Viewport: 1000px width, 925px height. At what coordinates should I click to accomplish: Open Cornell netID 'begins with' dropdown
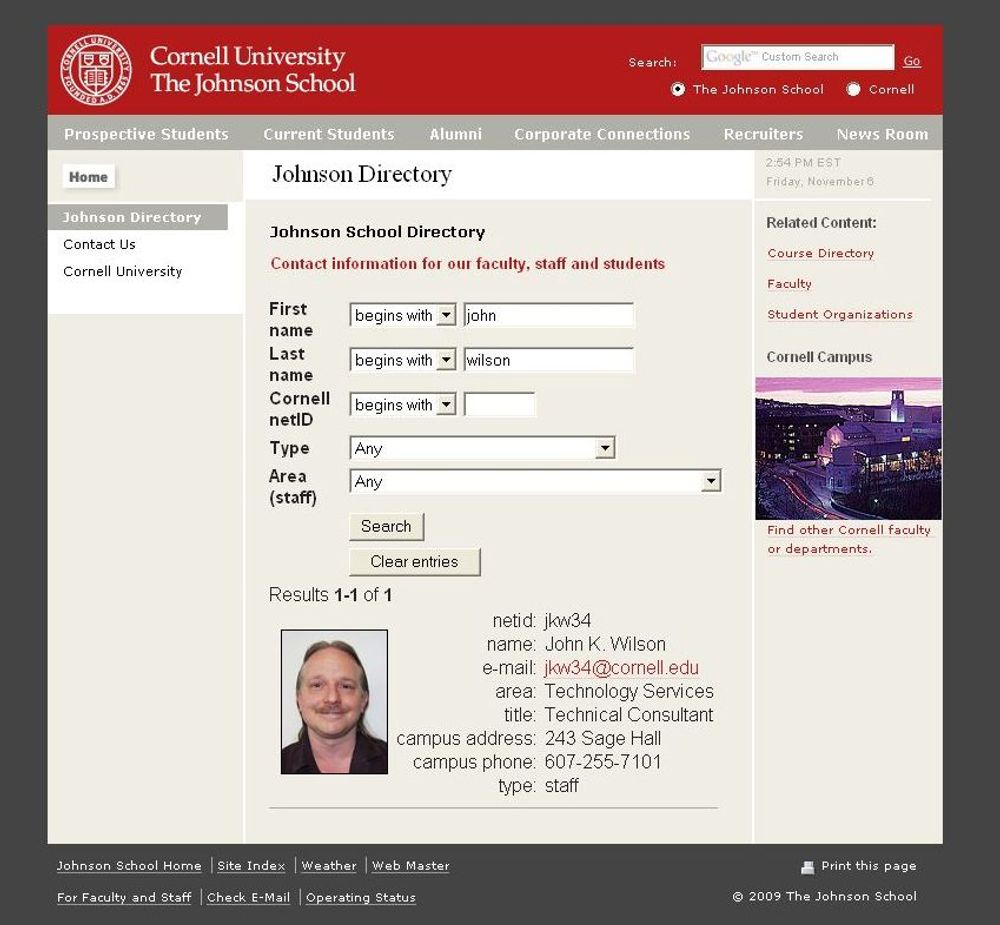coord(402,404)
